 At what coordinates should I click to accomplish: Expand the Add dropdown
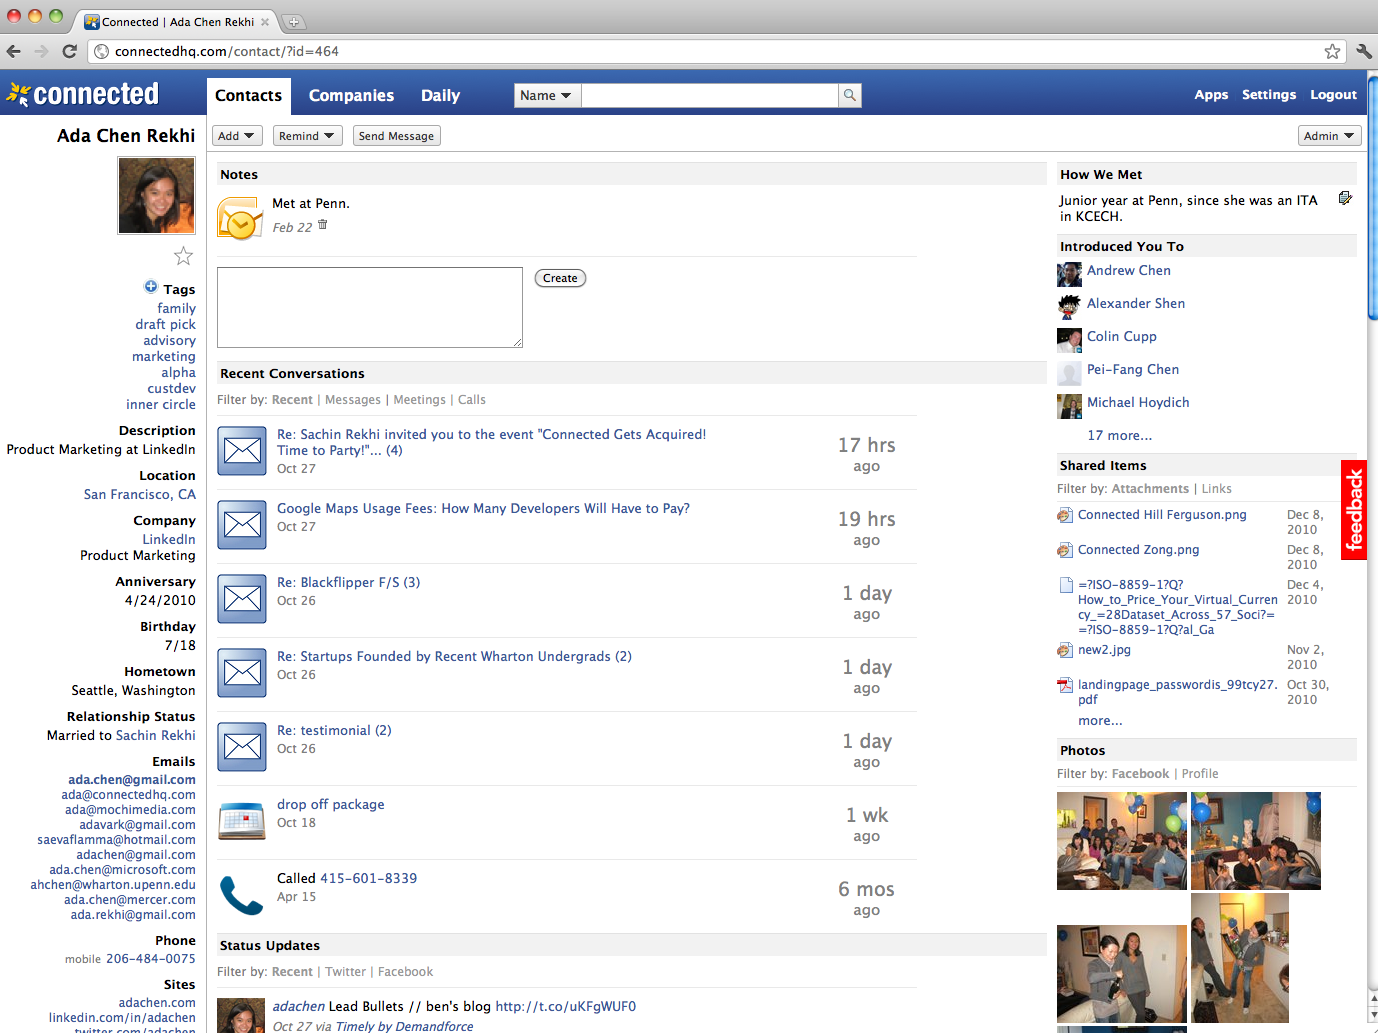237,136
